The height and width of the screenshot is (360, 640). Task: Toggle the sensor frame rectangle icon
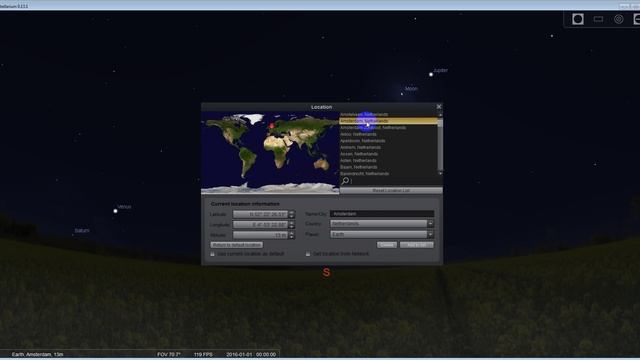point(598,19)
